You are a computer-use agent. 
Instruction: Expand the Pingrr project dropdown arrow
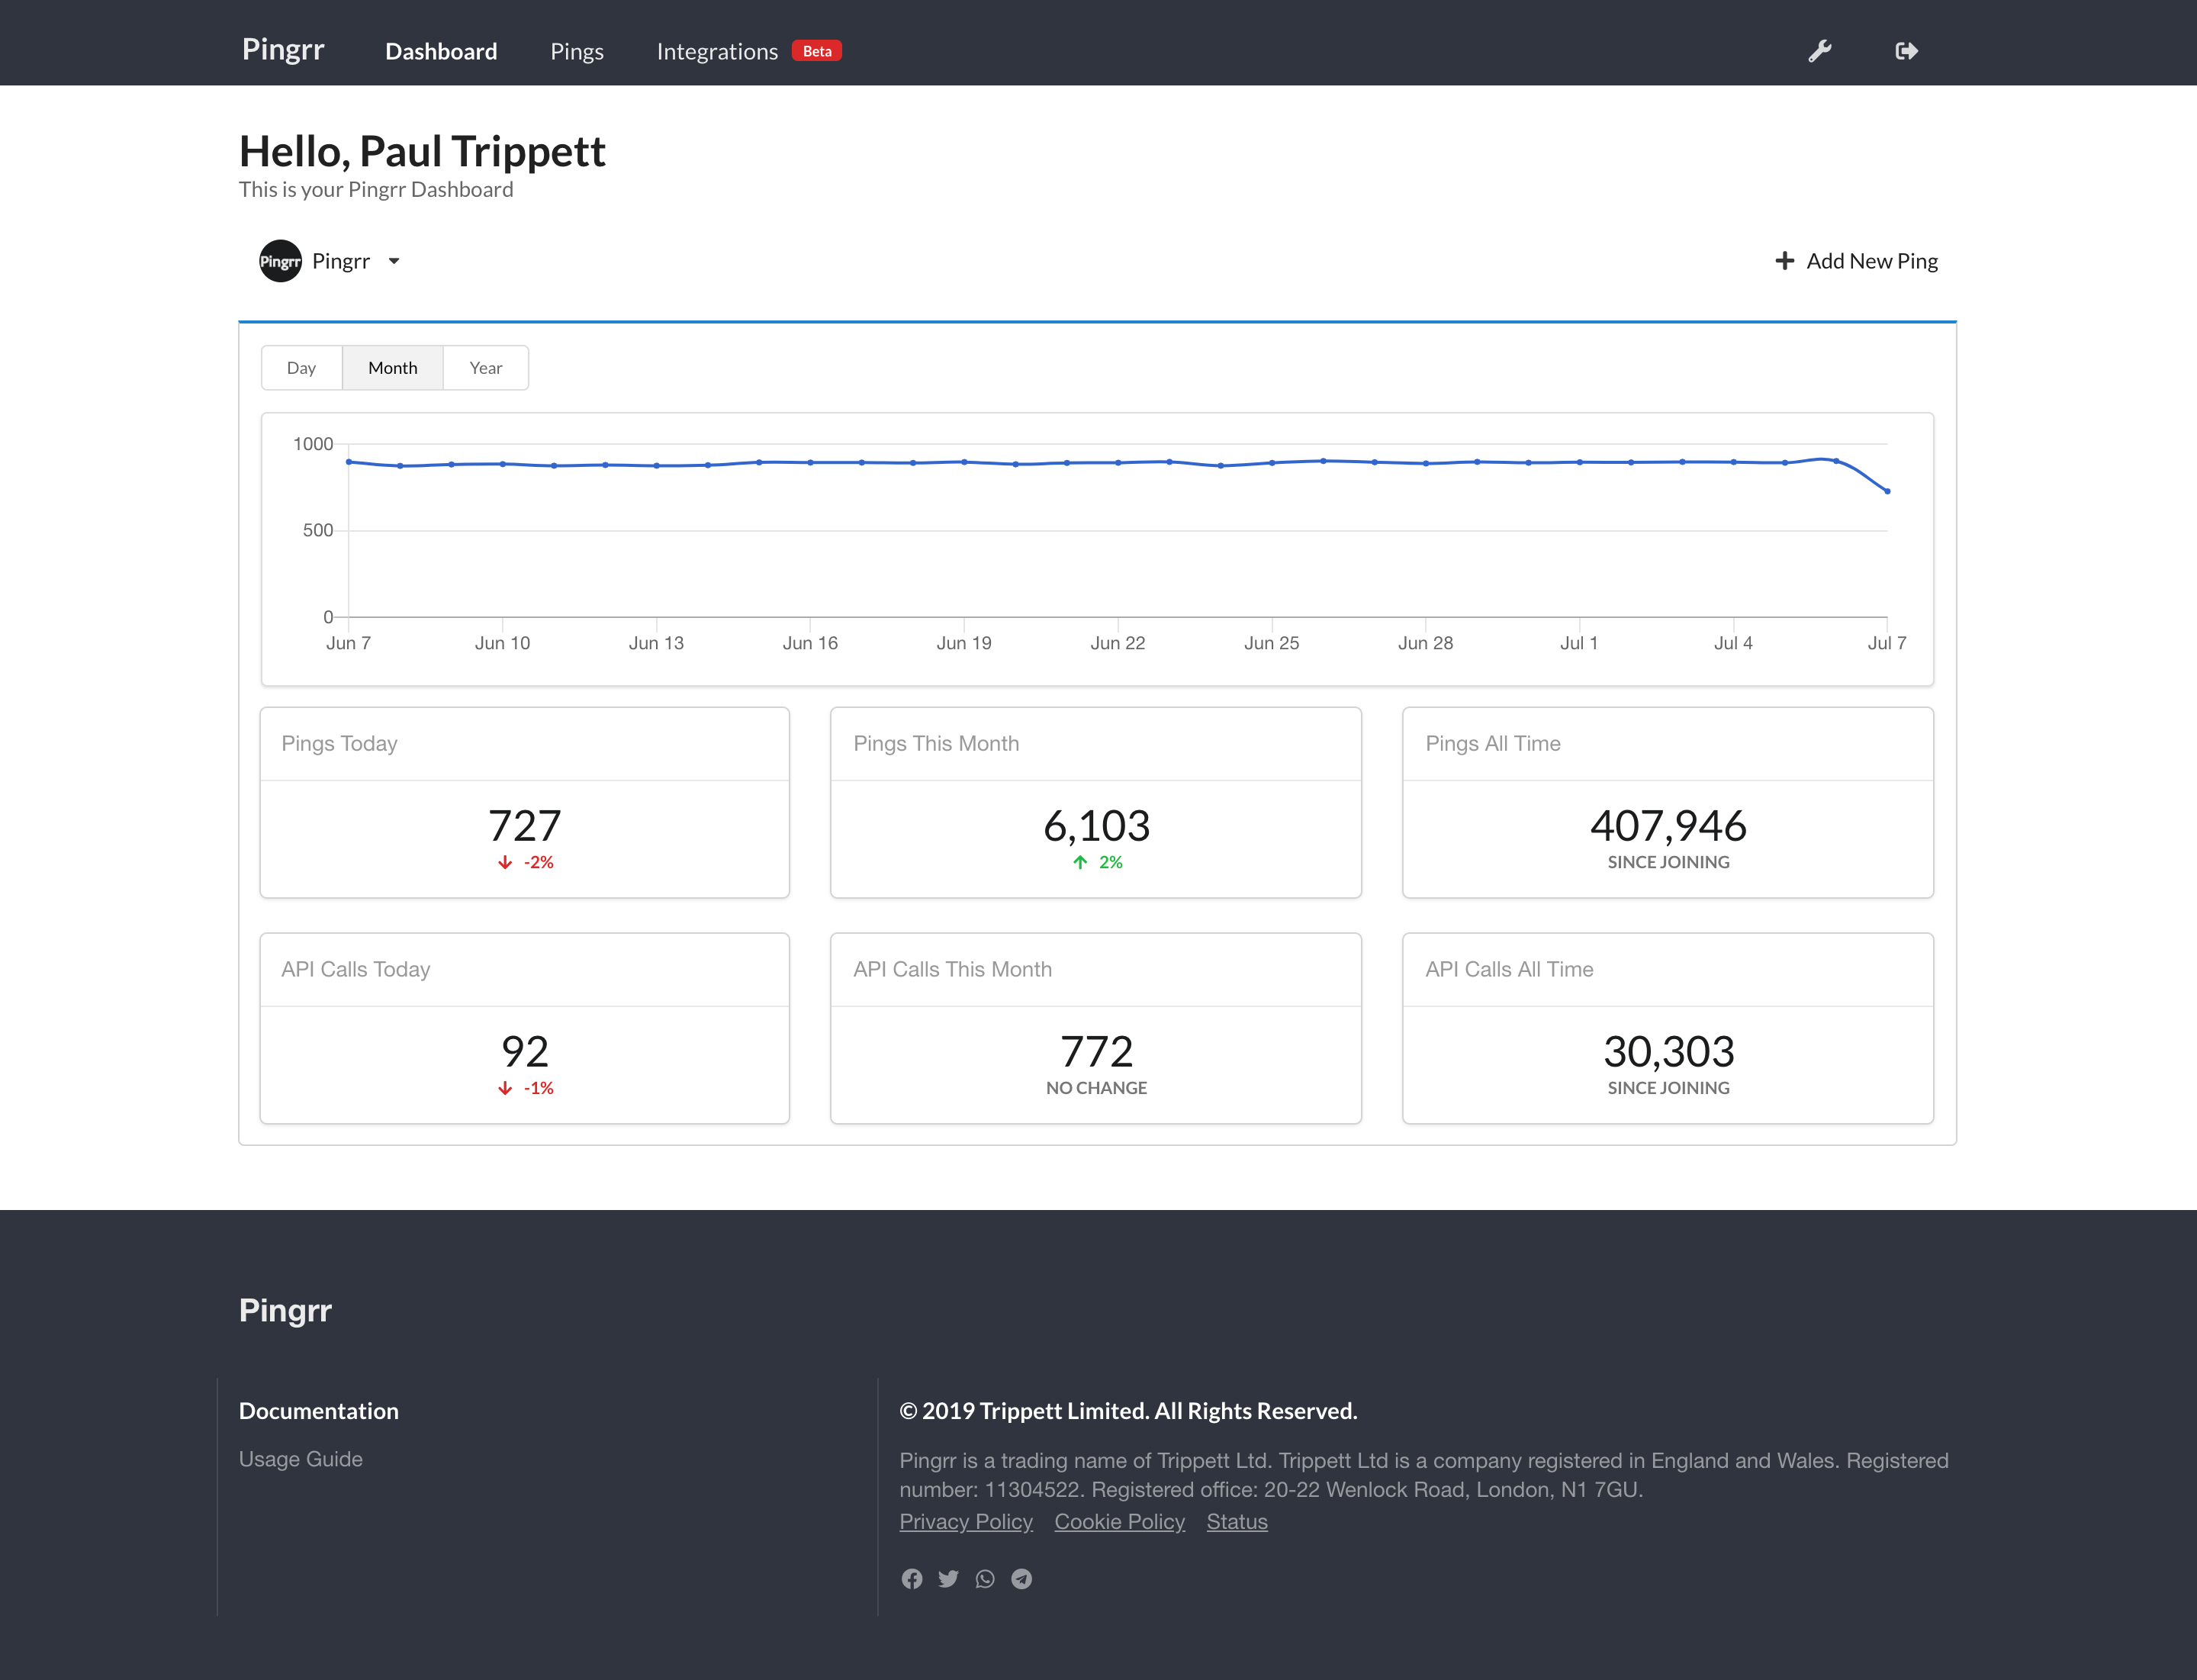394,261
